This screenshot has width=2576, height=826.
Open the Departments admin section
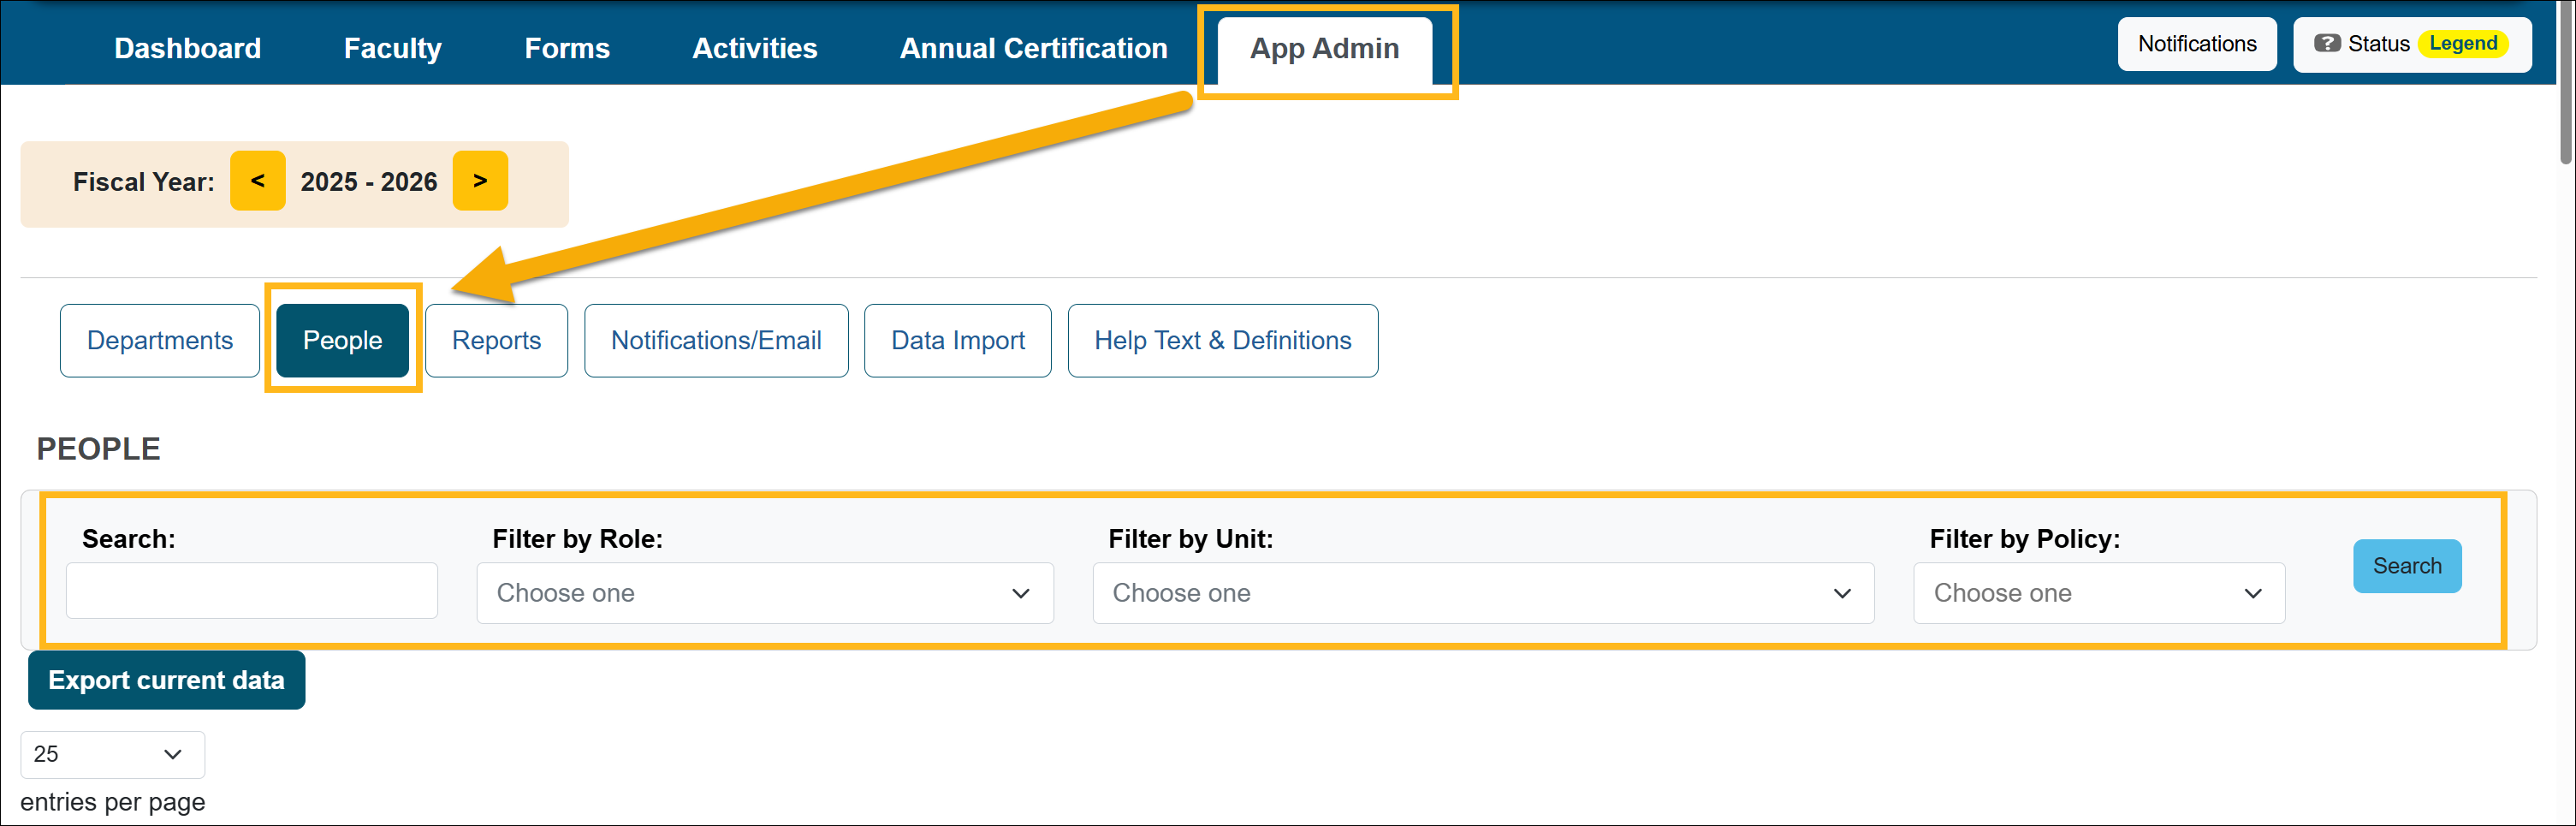click(160, 341)
